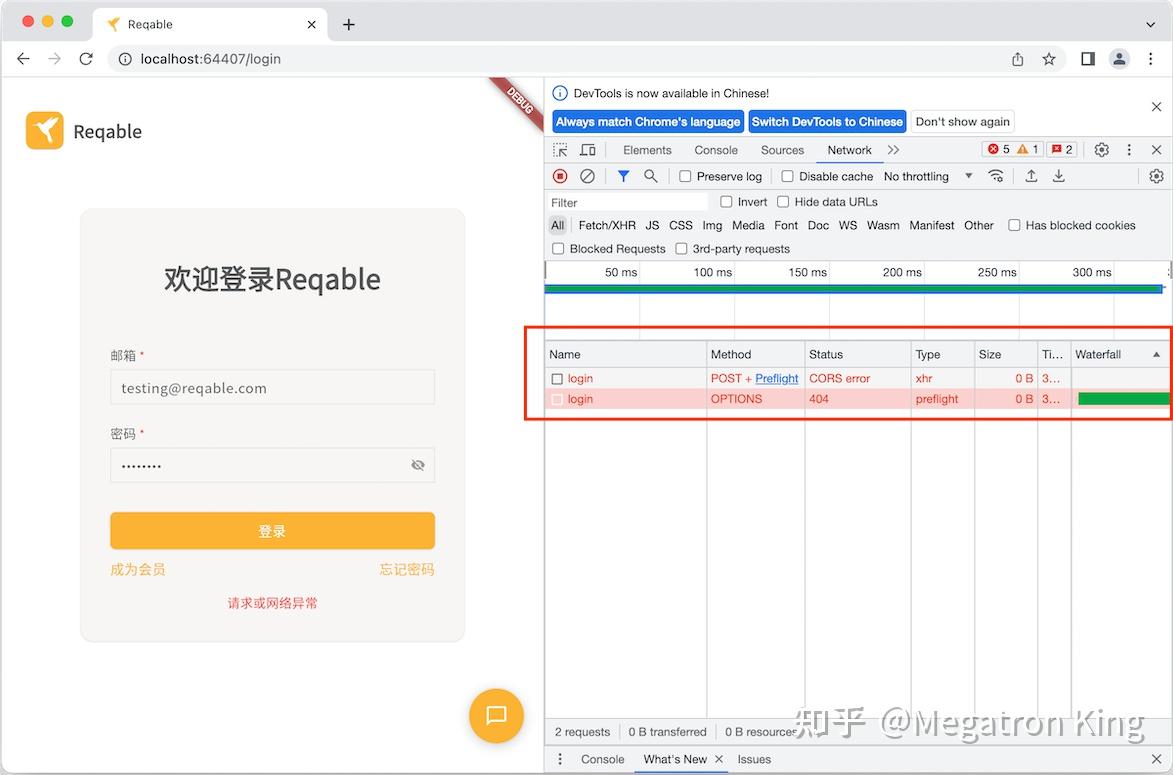Open network search with the magnifier icon
1173x775 pixels.
(x=650, y=176)
